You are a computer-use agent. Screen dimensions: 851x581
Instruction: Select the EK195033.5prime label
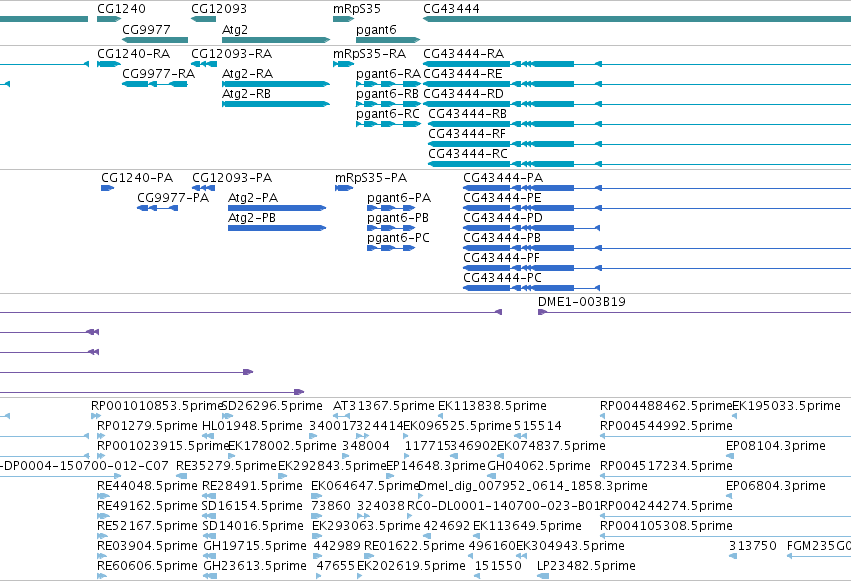(786, 406)
